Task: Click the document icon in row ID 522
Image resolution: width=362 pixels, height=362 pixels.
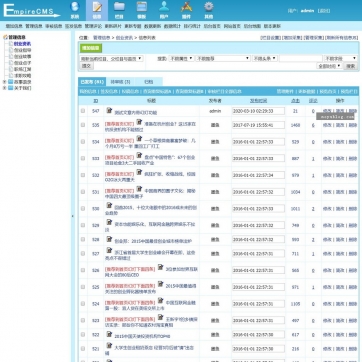Action: pos(109,334)
